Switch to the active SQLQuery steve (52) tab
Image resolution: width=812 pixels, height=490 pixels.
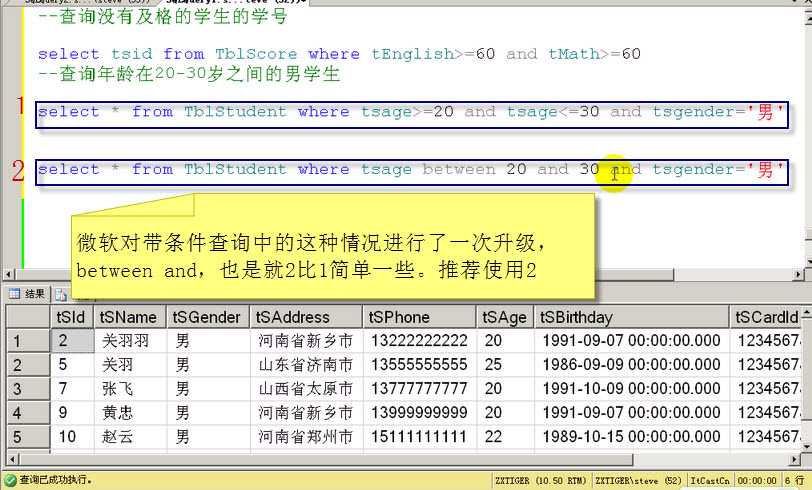click(236, 2)
